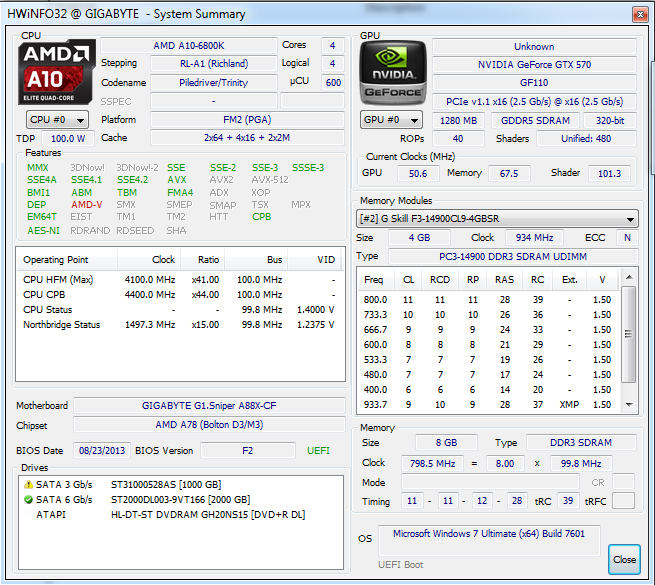Click the 1280 MB video memory field

(x=458, y=121)
